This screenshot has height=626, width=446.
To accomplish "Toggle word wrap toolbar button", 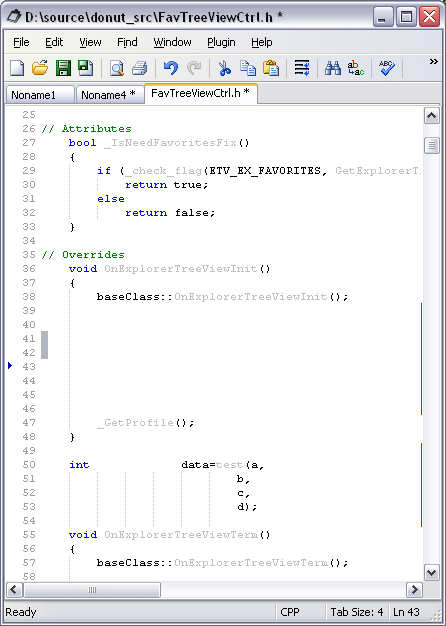I will 302,68.
